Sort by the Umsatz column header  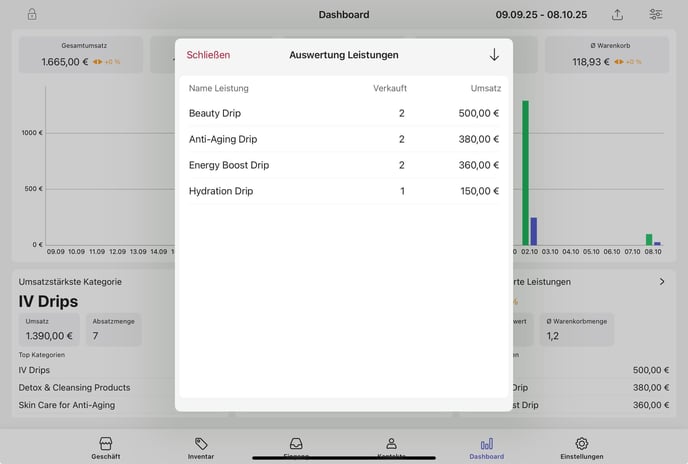click(485, 88)
